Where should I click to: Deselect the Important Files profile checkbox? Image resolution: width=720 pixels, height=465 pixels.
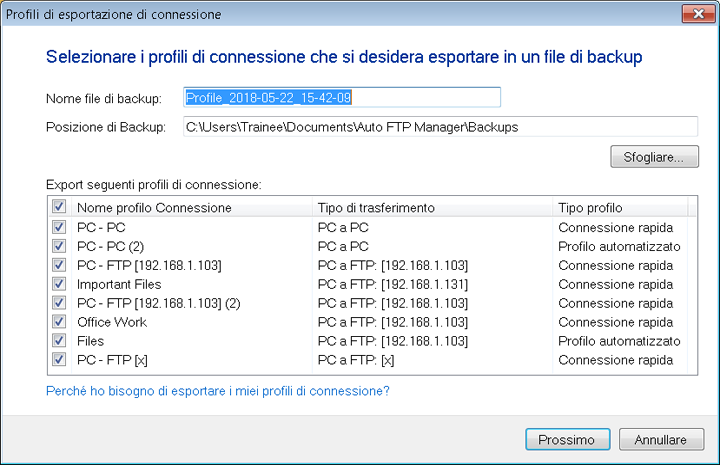coord(59,284)
